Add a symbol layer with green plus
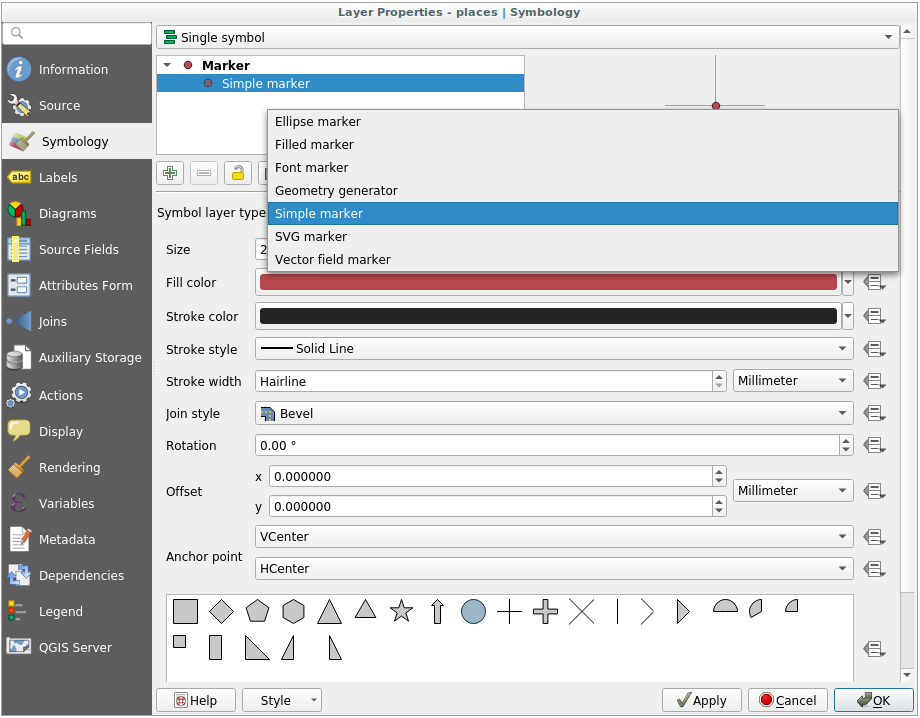The height and width of the screenshot is (718, 920). [x=171, y=173]
